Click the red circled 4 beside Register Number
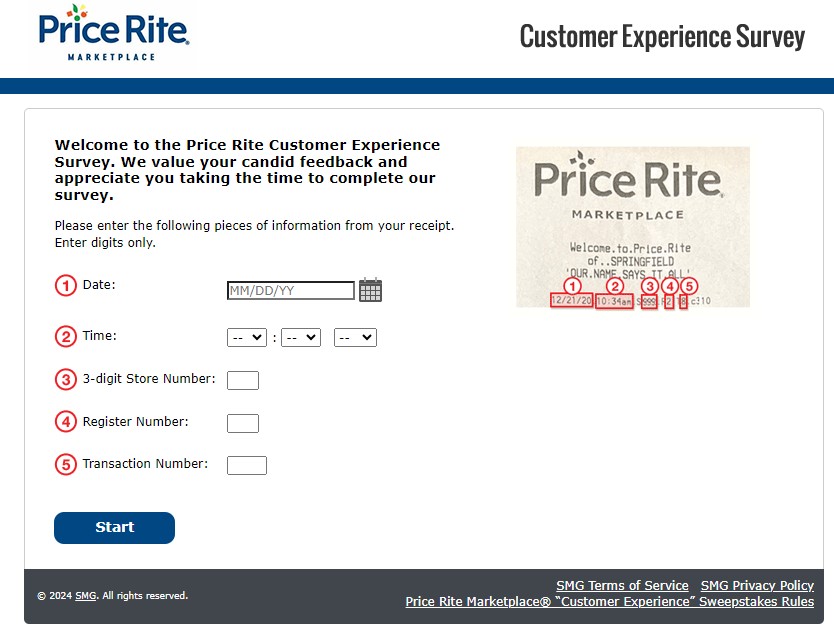 65,422
